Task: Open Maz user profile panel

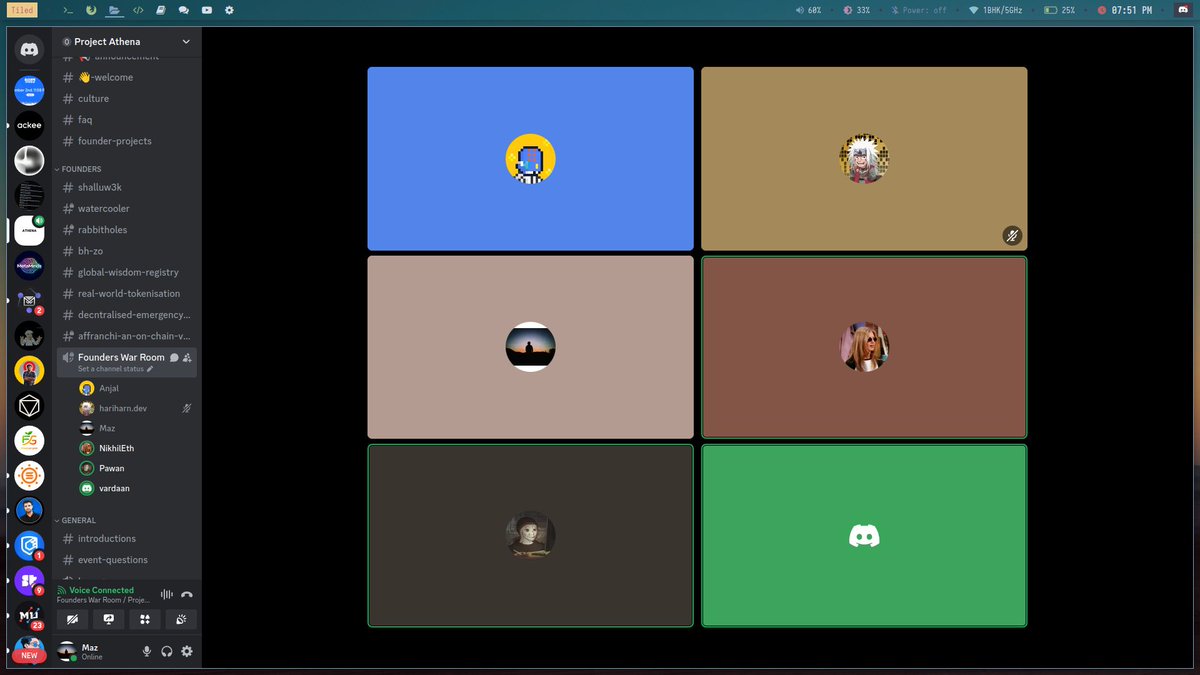Action: pos(95,651)
